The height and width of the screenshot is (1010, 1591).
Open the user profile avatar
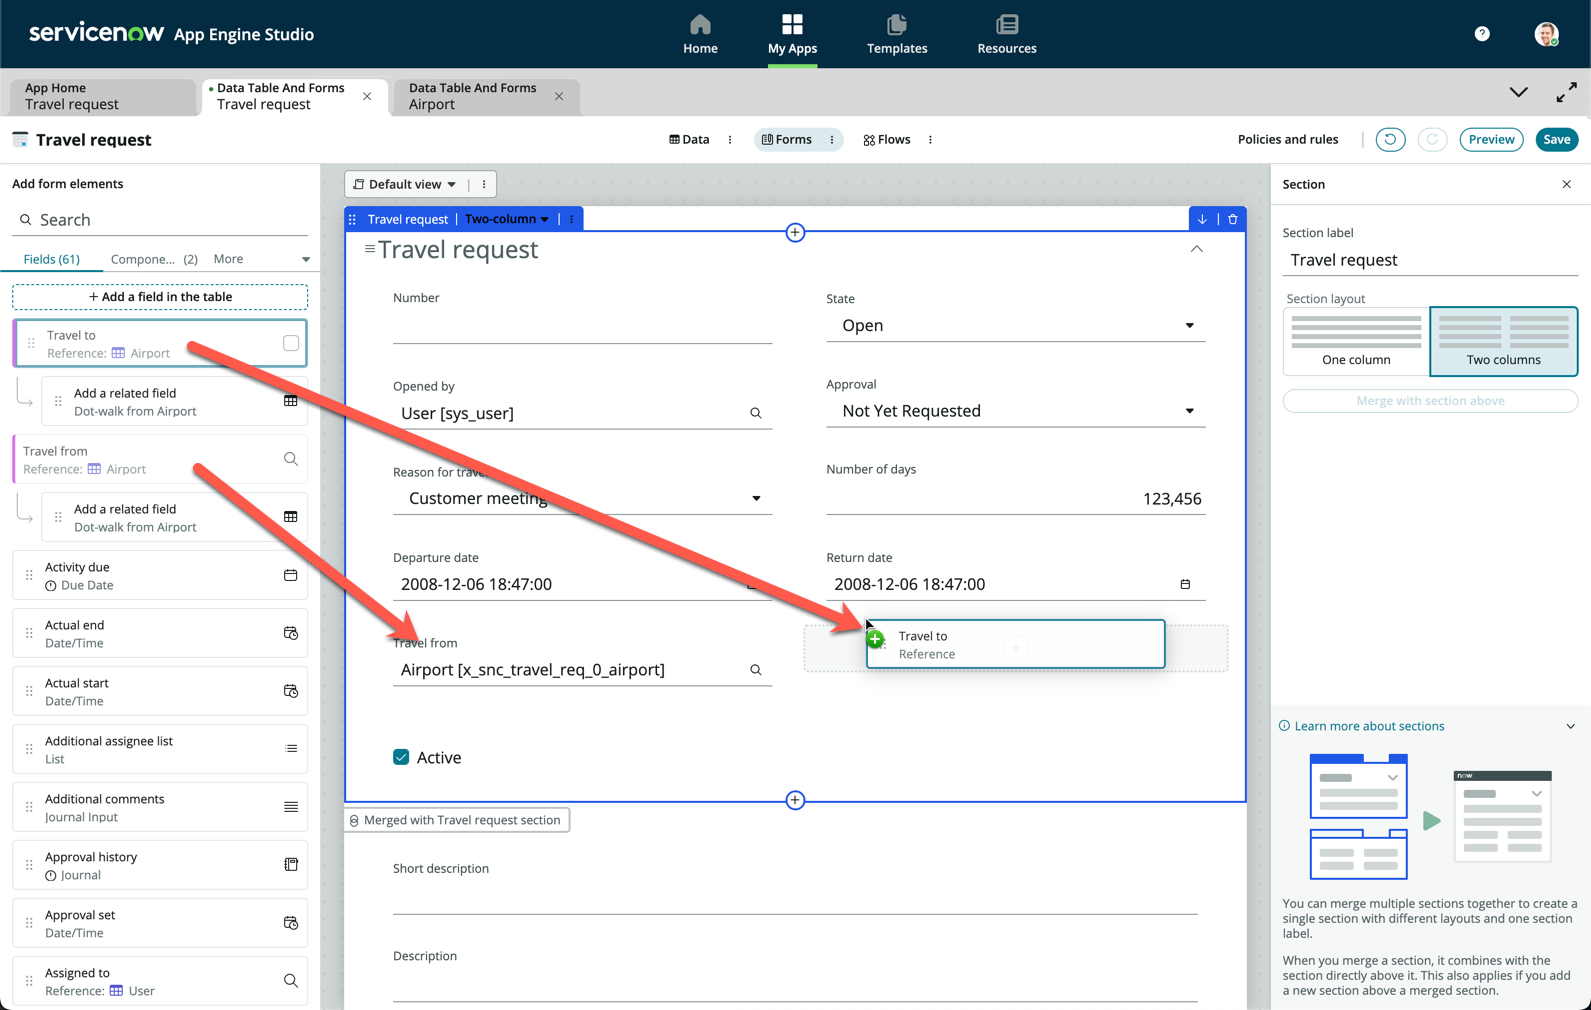coord(1546,34)
